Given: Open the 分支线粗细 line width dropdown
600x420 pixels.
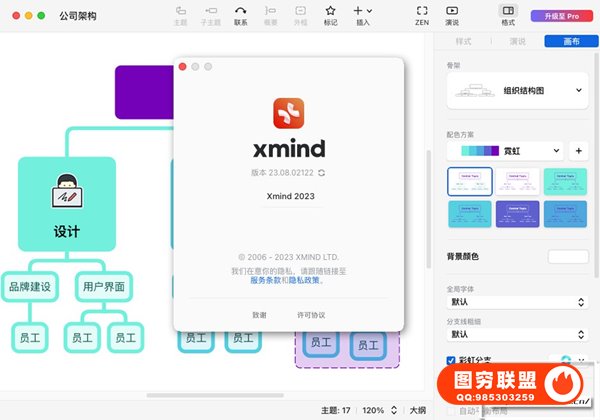Looking at the screenshot, I should coord(516,334).
